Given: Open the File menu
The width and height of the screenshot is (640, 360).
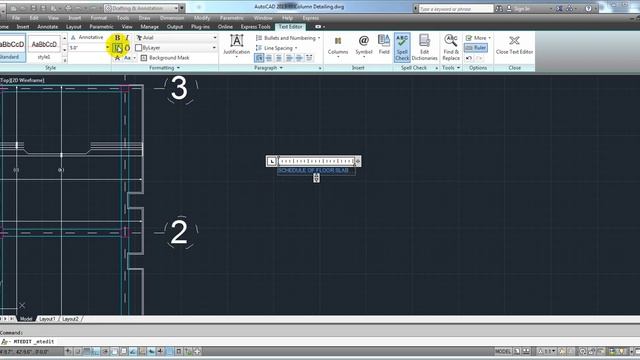Looking at the screenshot, I should pyautogui.click(x=16, y=18).
